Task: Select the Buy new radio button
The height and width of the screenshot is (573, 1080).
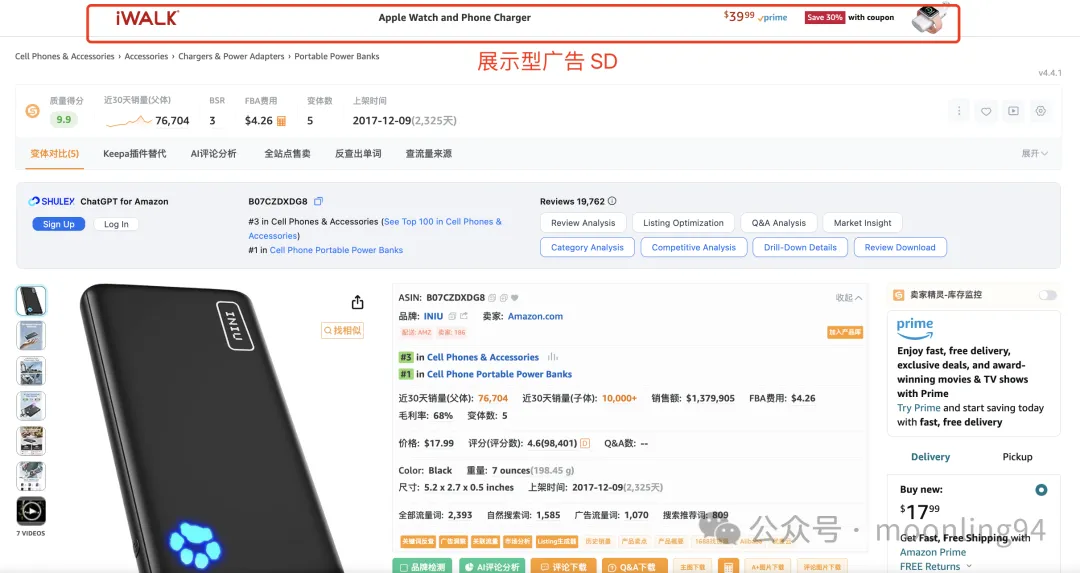Action: (1041, 490)
